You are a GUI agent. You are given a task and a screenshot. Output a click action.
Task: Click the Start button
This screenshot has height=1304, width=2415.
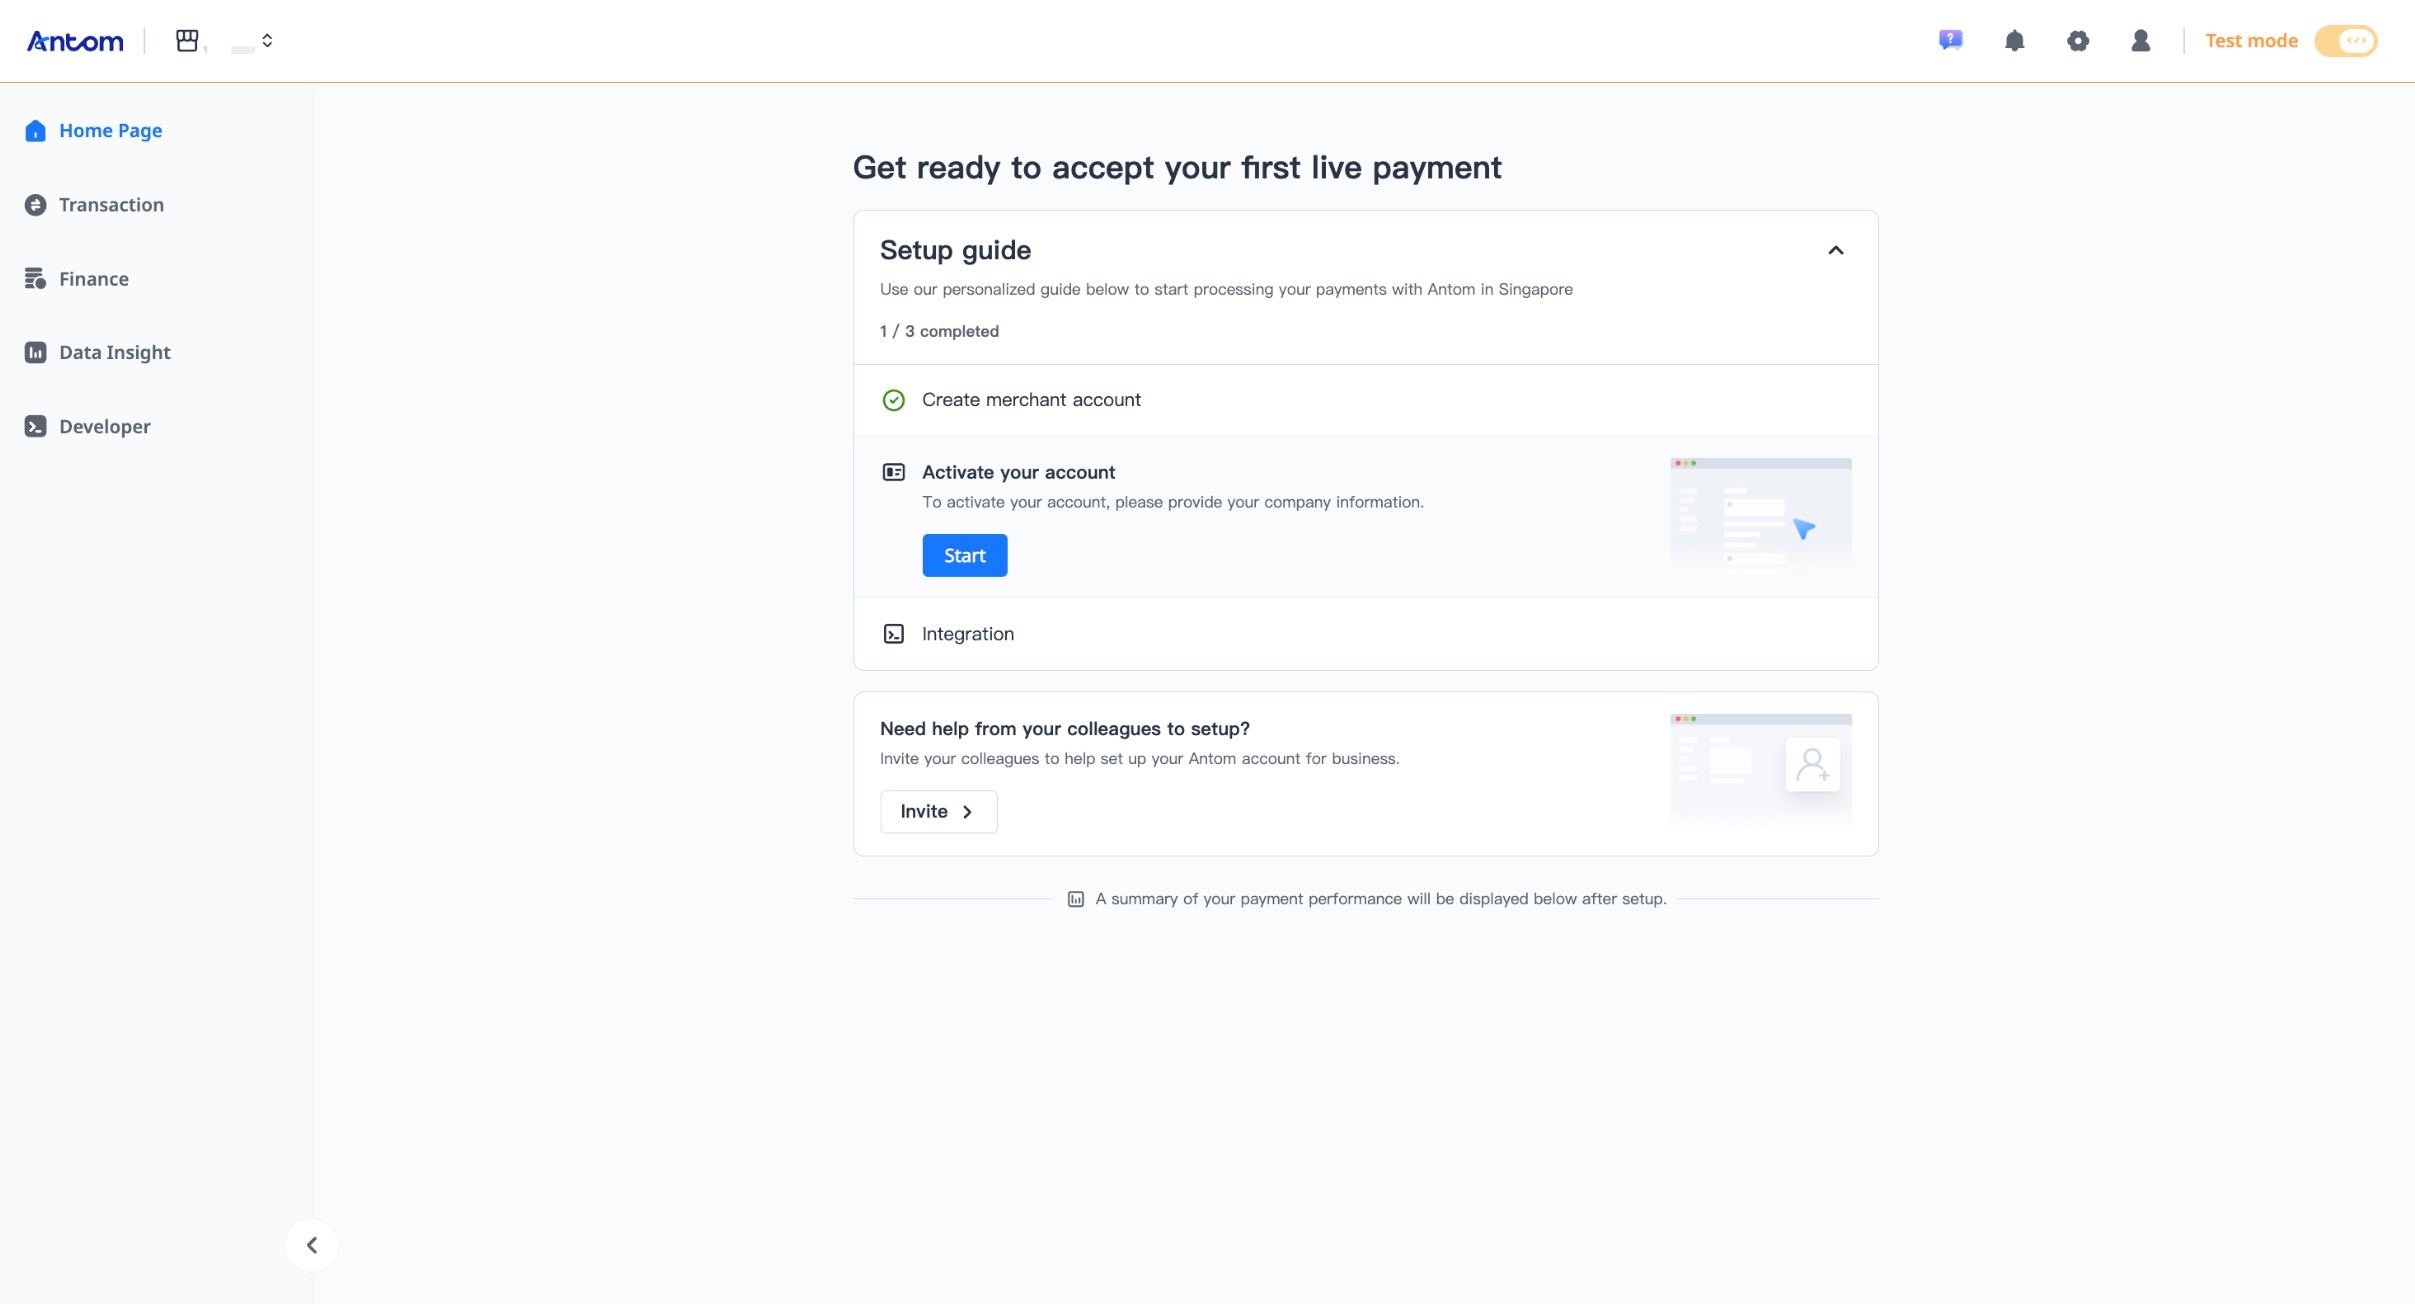[964, 556]
